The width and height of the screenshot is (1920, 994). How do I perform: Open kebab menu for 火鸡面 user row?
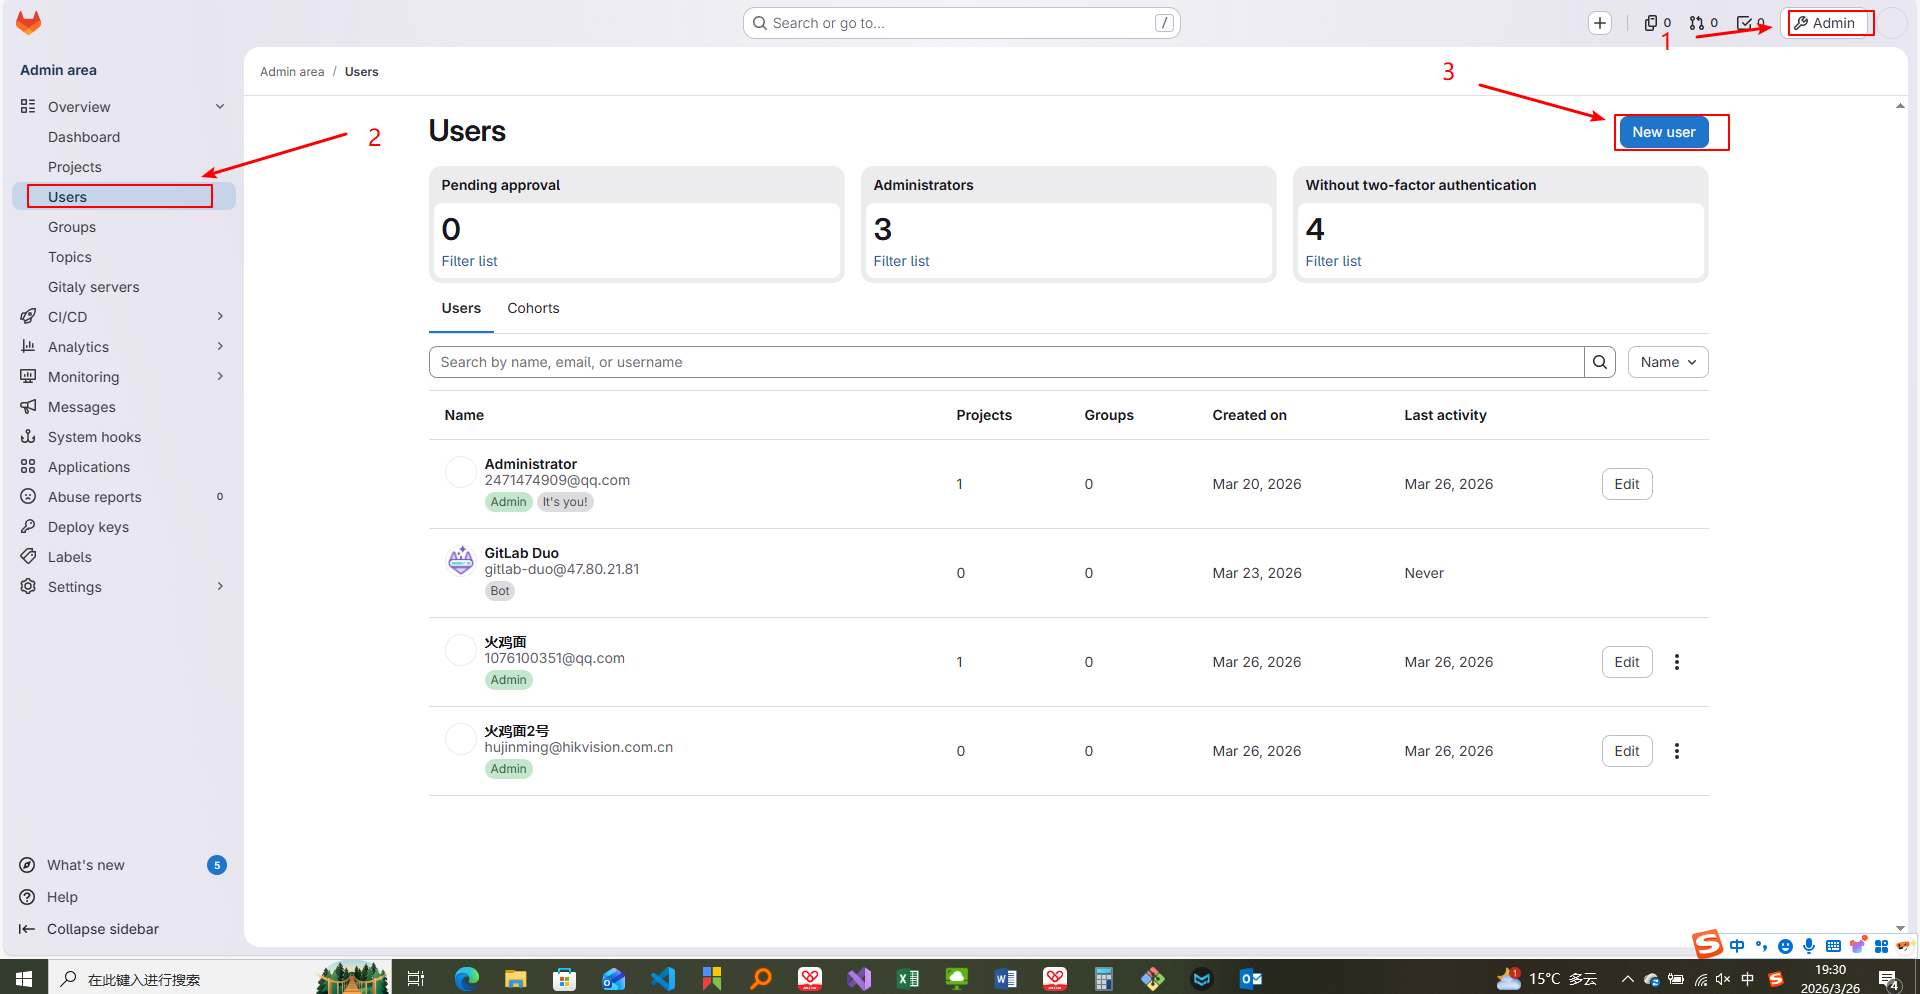pyautogui.click(x=1677, y=662)
